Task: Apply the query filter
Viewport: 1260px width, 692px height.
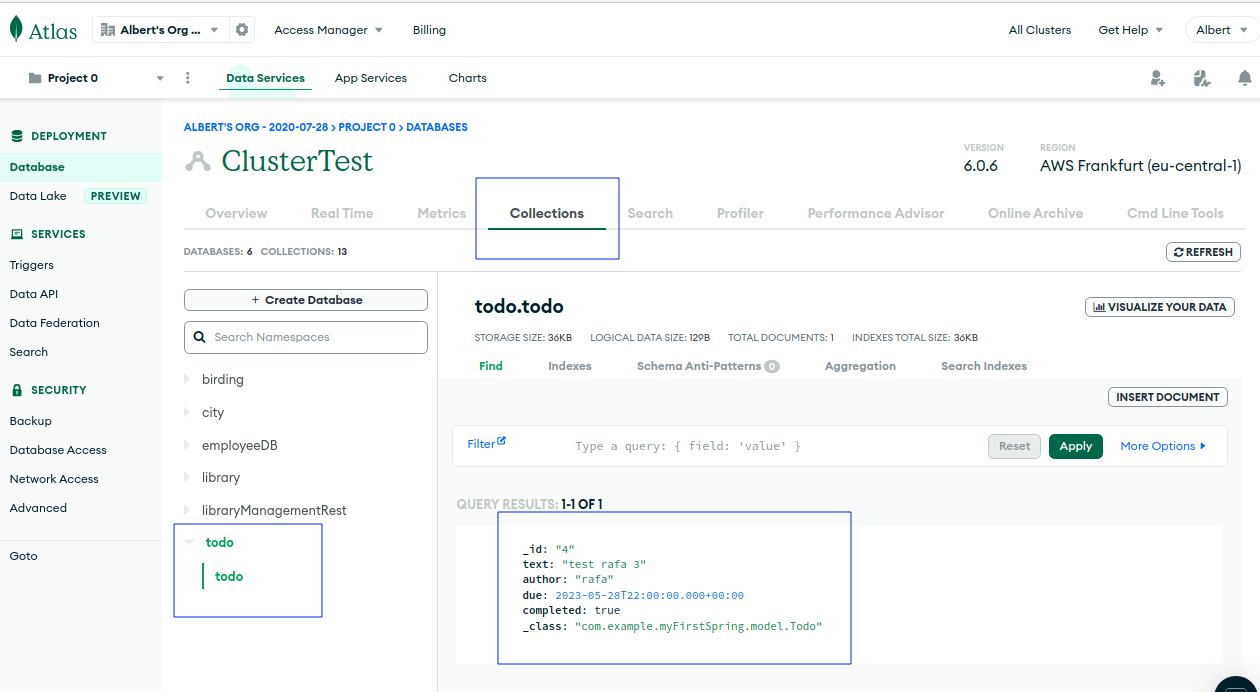Action: (1076, 446)
